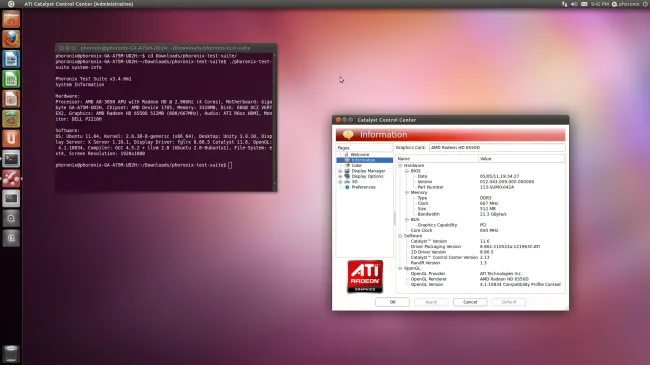Click the Driver Packaging Version row
Screen dimensions: 650x365
tap(480, 246)
